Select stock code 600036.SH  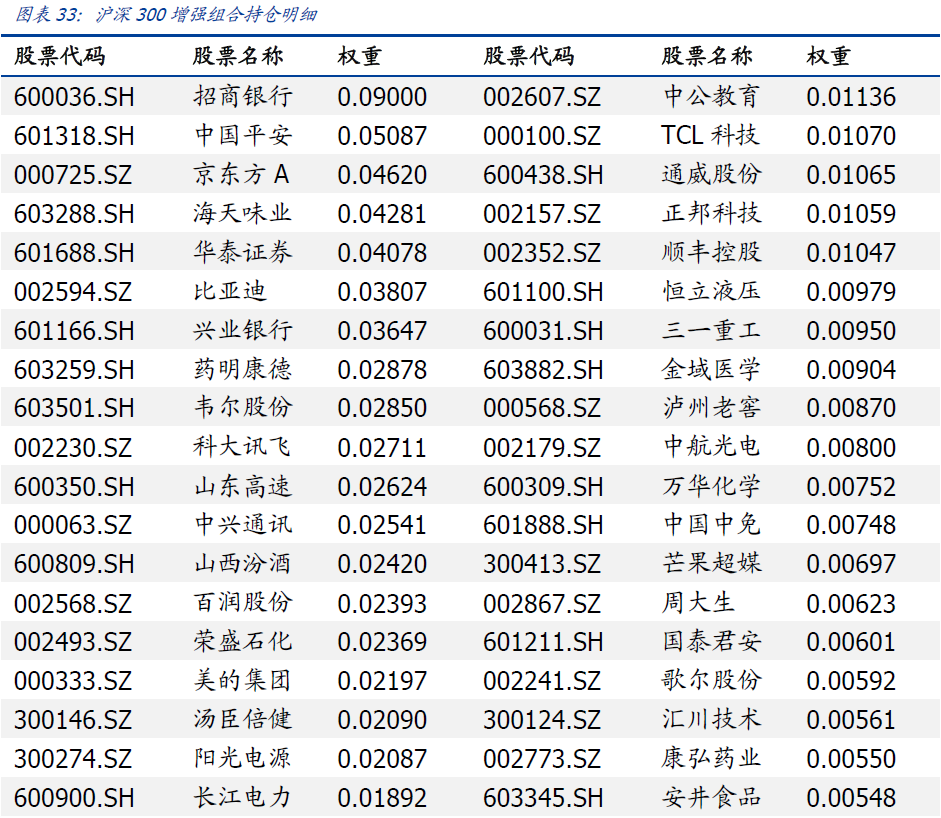74,97
